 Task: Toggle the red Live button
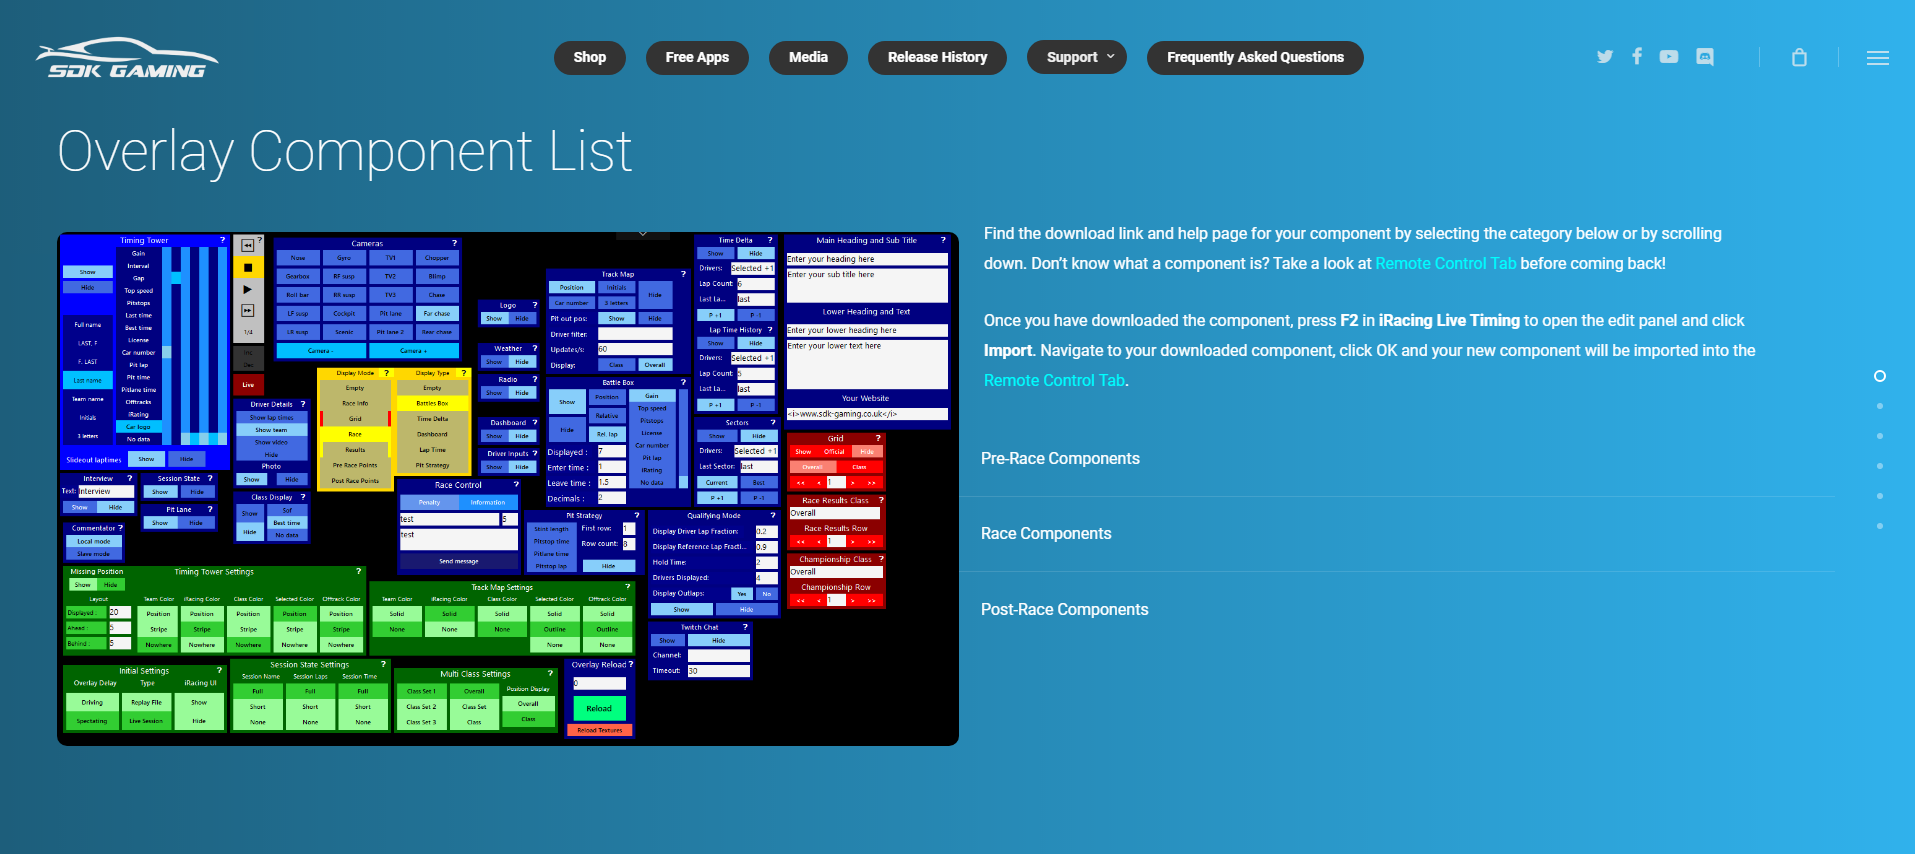click(x=248, y=384)
